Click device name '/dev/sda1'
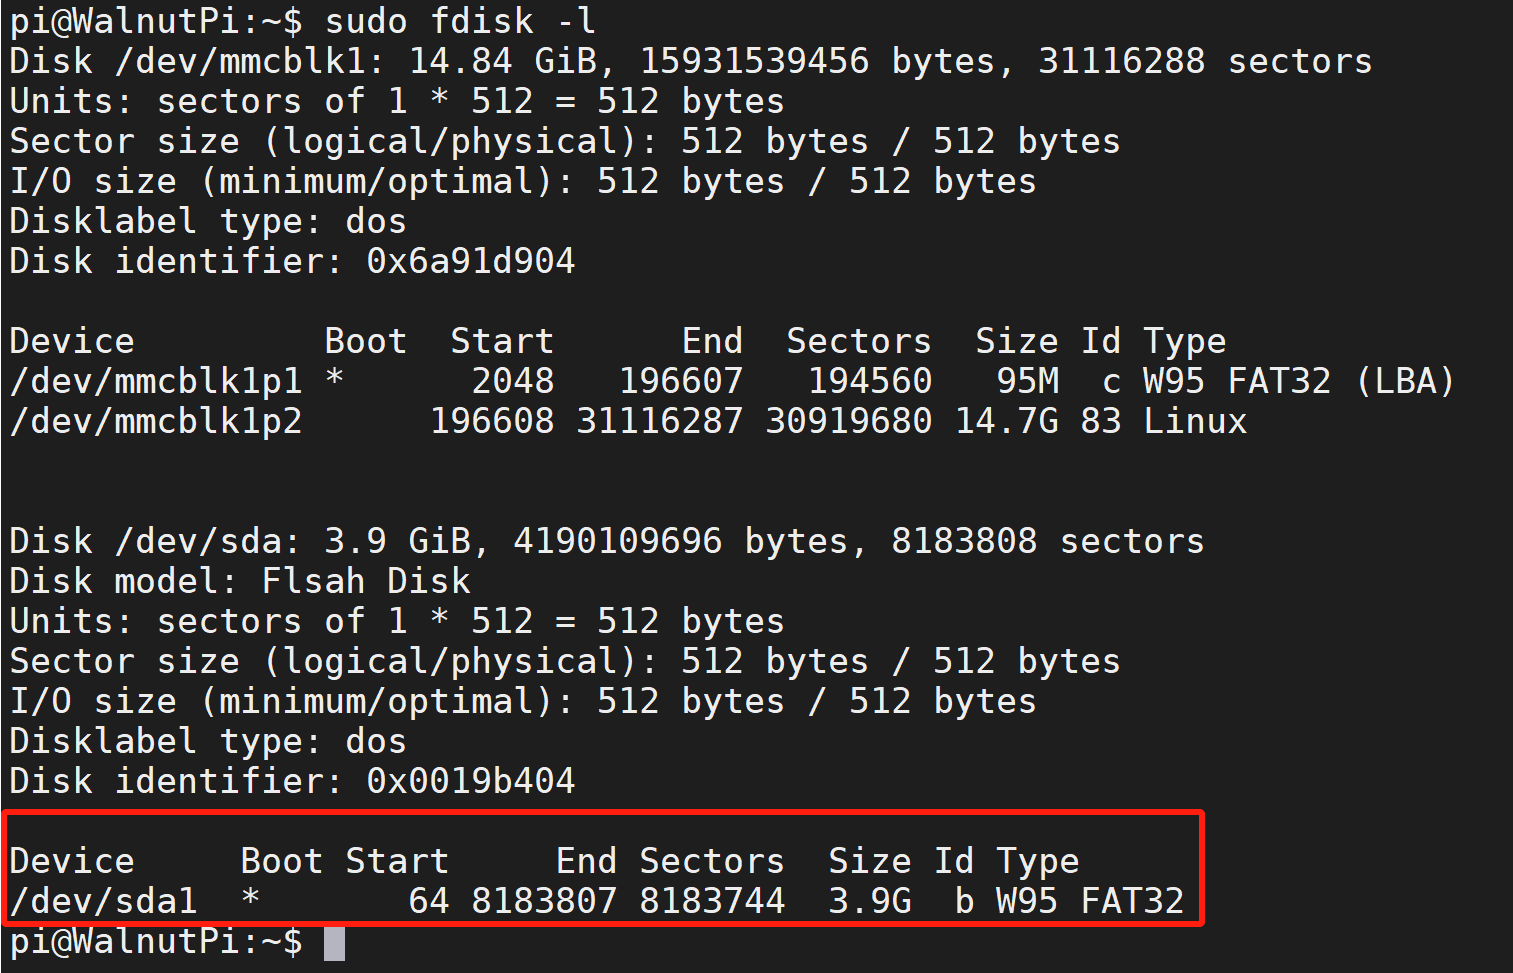1513x973 pixels. [x=104, y=901]
